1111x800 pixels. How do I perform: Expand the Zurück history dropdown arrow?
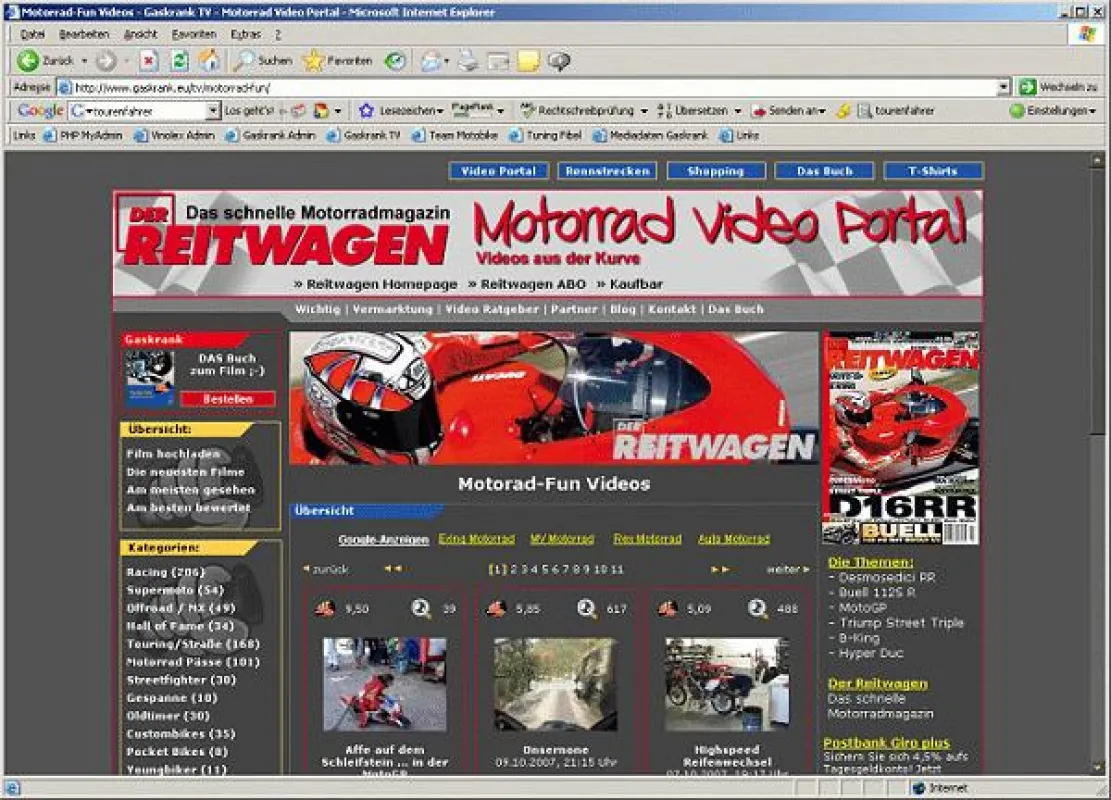(x=84, y=62)
